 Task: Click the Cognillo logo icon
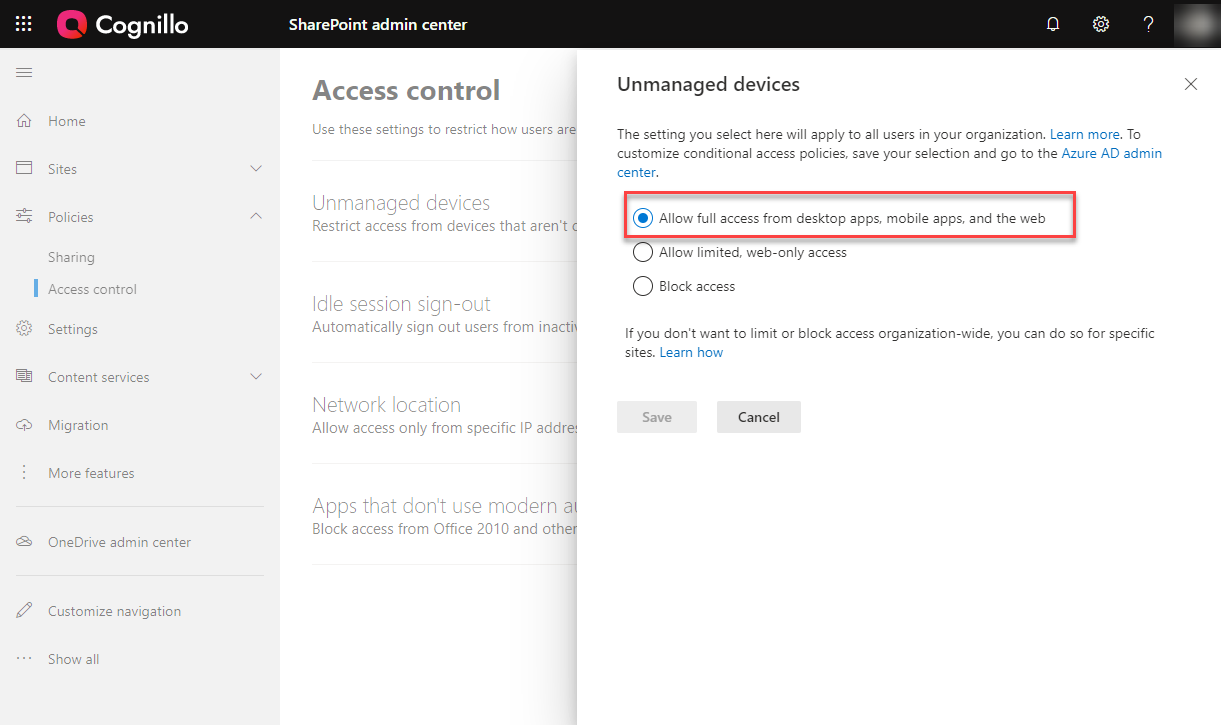(x=72, y=24)
